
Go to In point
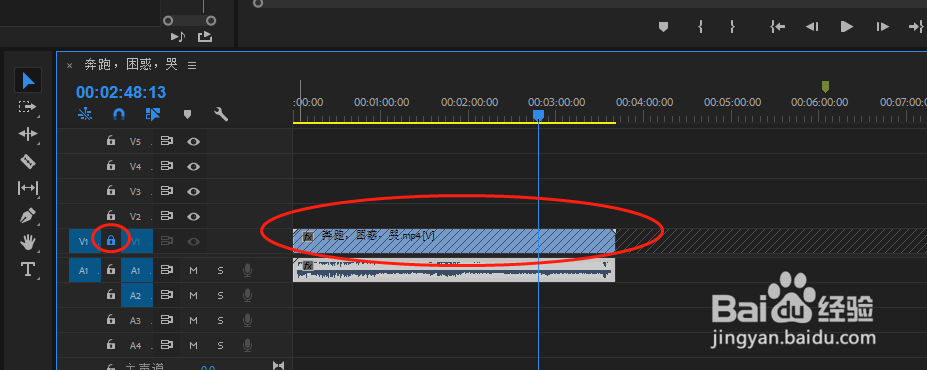click(777, 27)
